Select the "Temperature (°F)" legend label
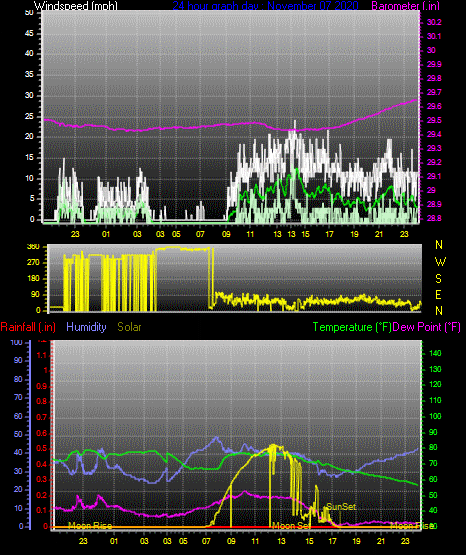This screenshot has width=466, height=555. [352, 327]
